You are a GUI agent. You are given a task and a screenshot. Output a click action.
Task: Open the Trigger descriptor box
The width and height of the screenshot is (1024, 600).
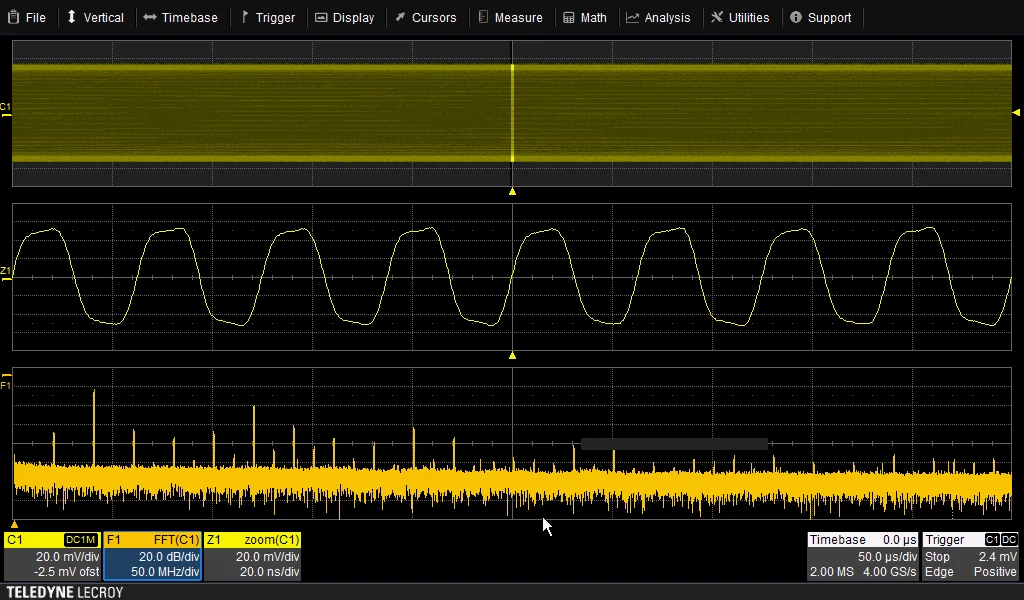coord(970,556)
